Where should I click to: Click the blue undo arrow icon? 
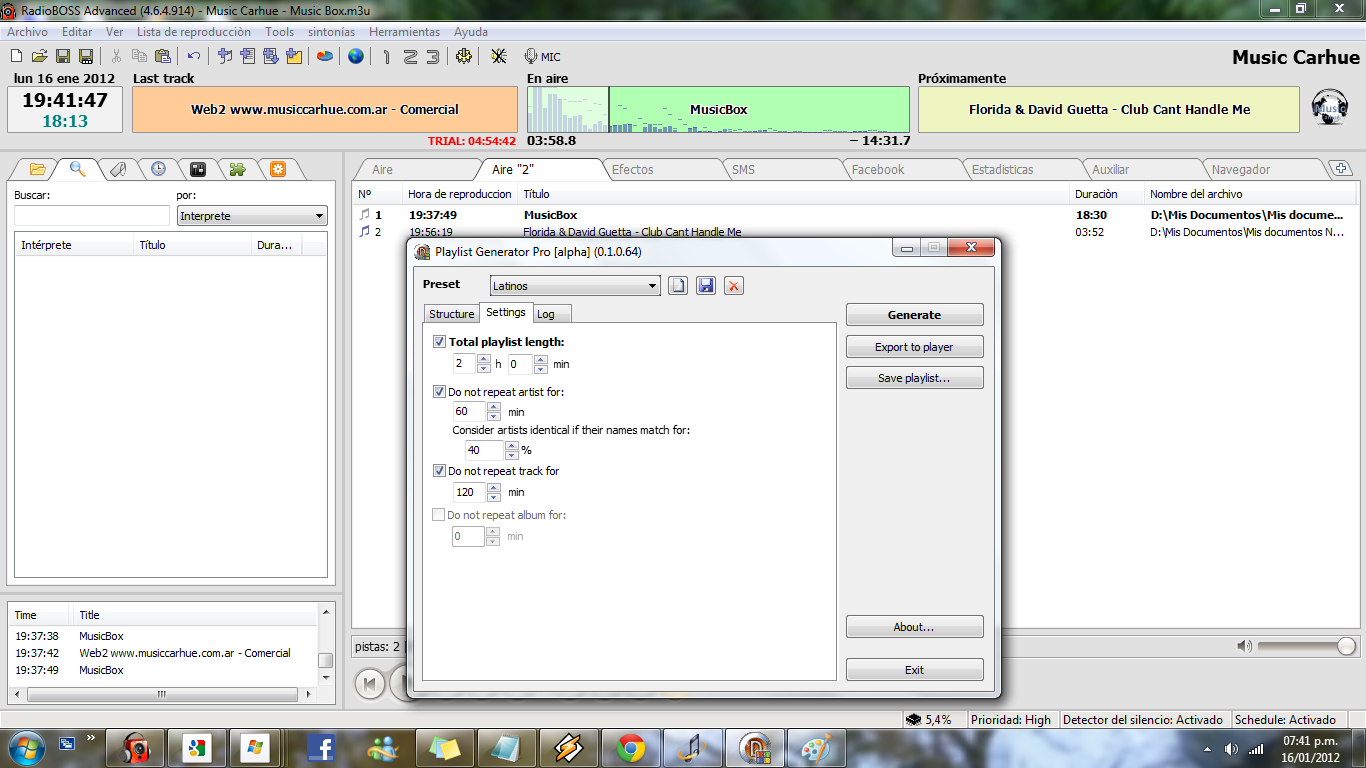point(194,56)
